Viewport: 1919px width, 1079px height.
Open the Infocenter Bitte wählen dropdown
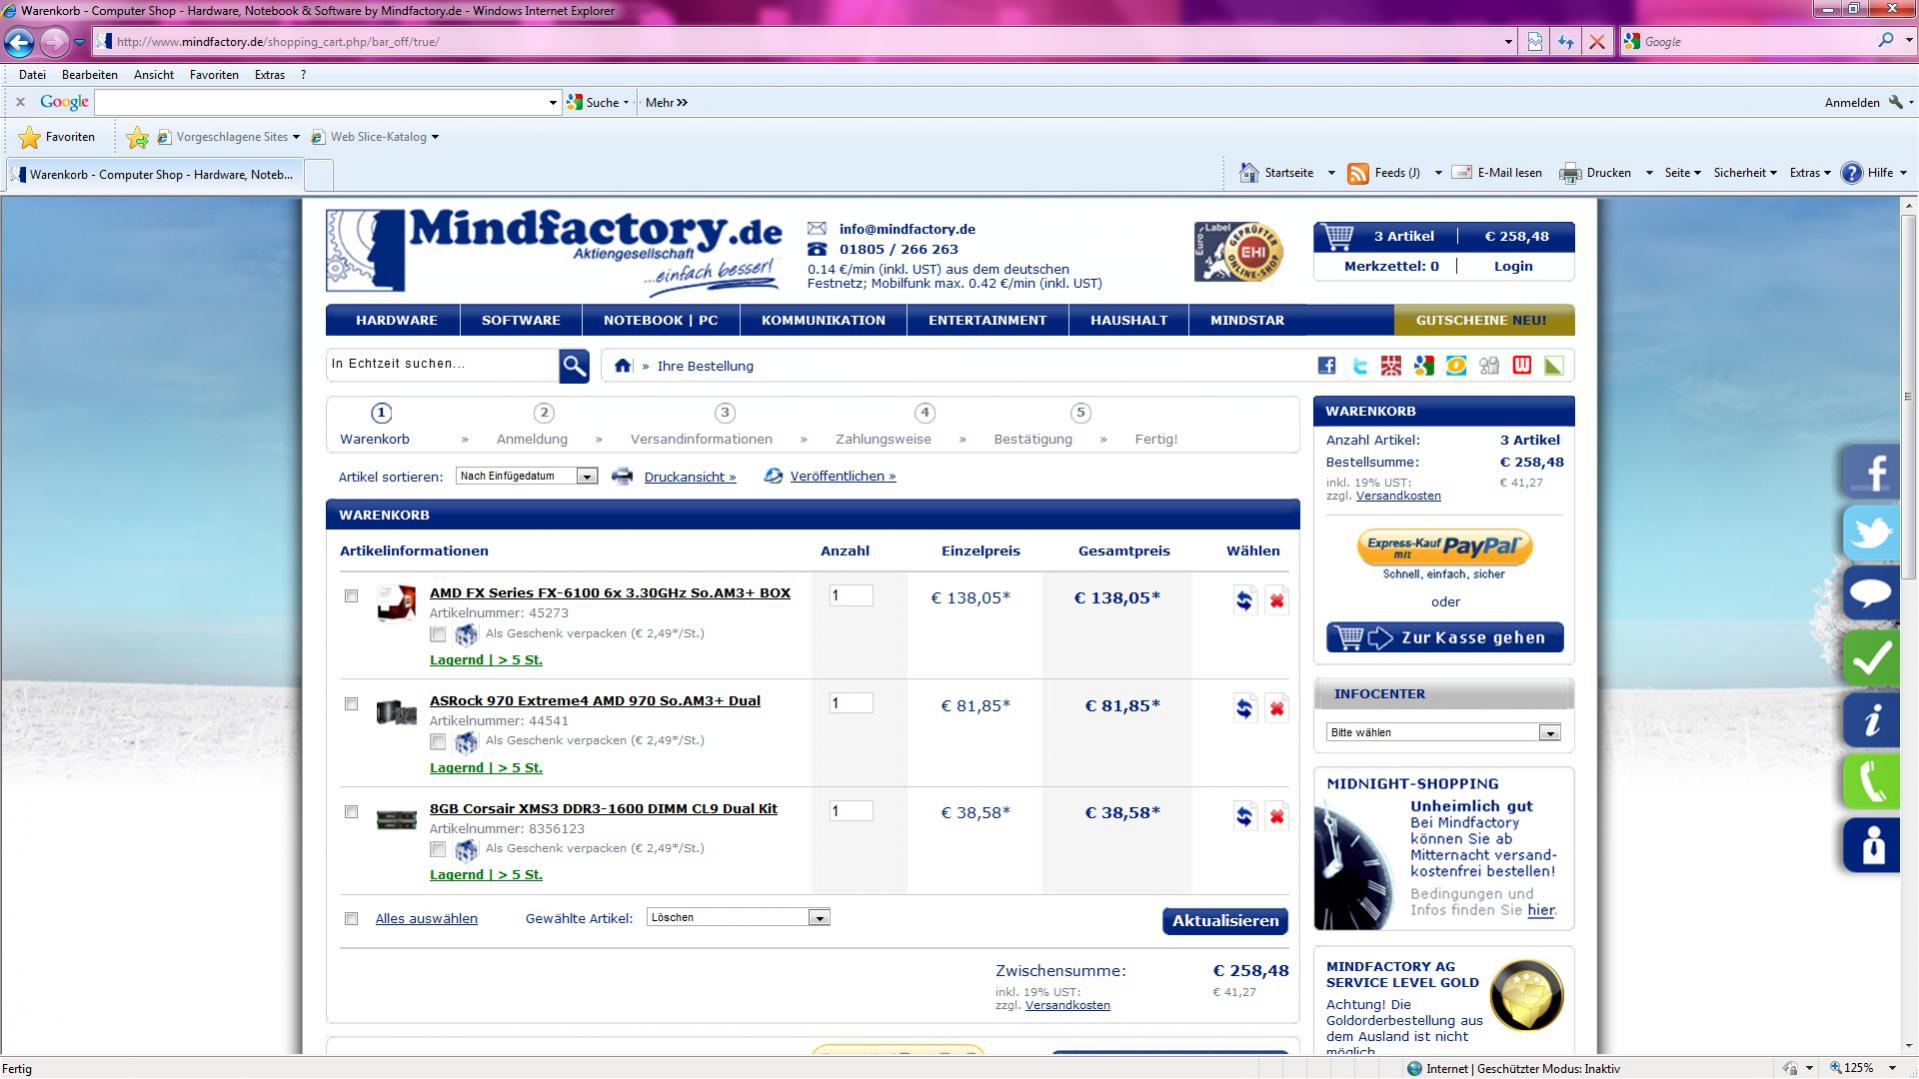click(x=1443, y=733)
